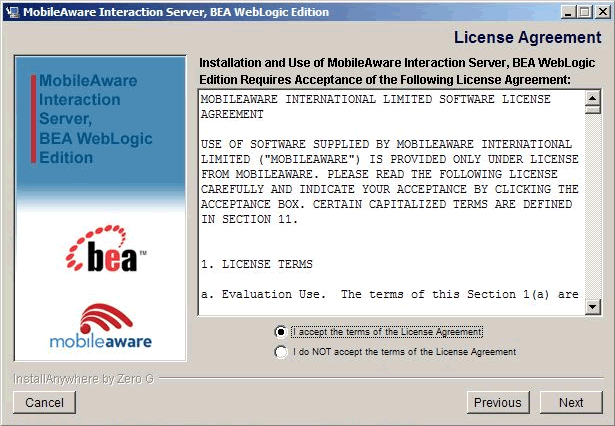The image size is (615, 426).
Task: Click '1. LICENSE TERMS' heading text
Action: click(x=257, y=264)
